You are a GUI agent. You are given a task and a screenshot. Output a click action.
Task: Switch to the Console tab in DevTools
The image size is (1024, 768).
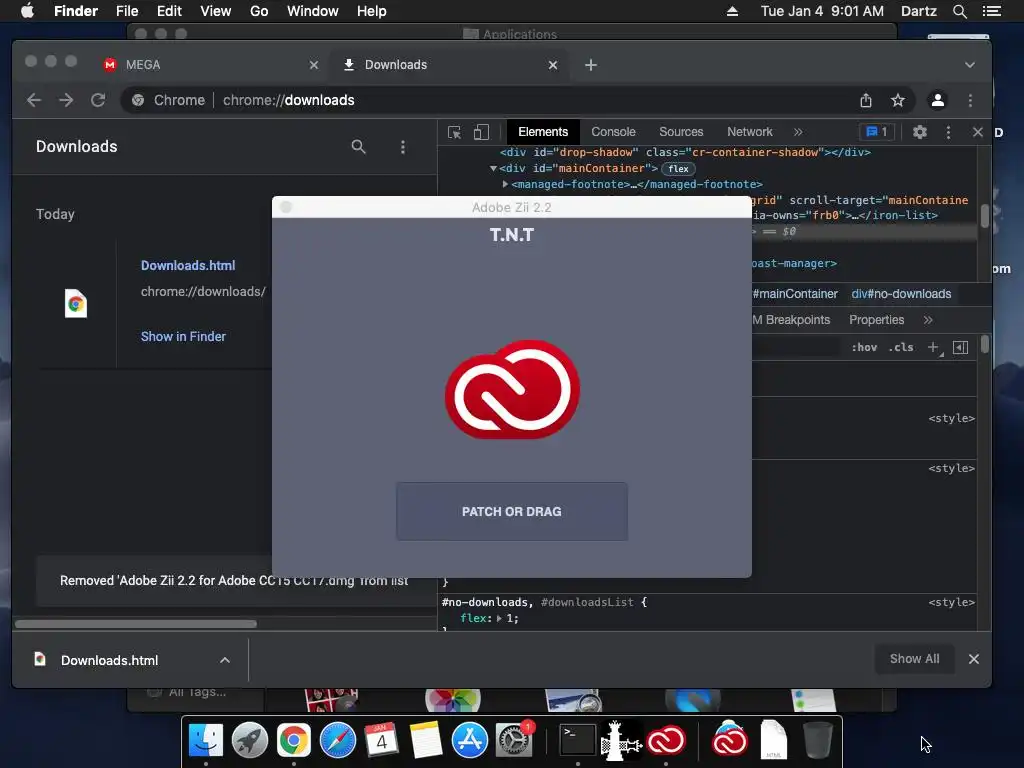613,132
